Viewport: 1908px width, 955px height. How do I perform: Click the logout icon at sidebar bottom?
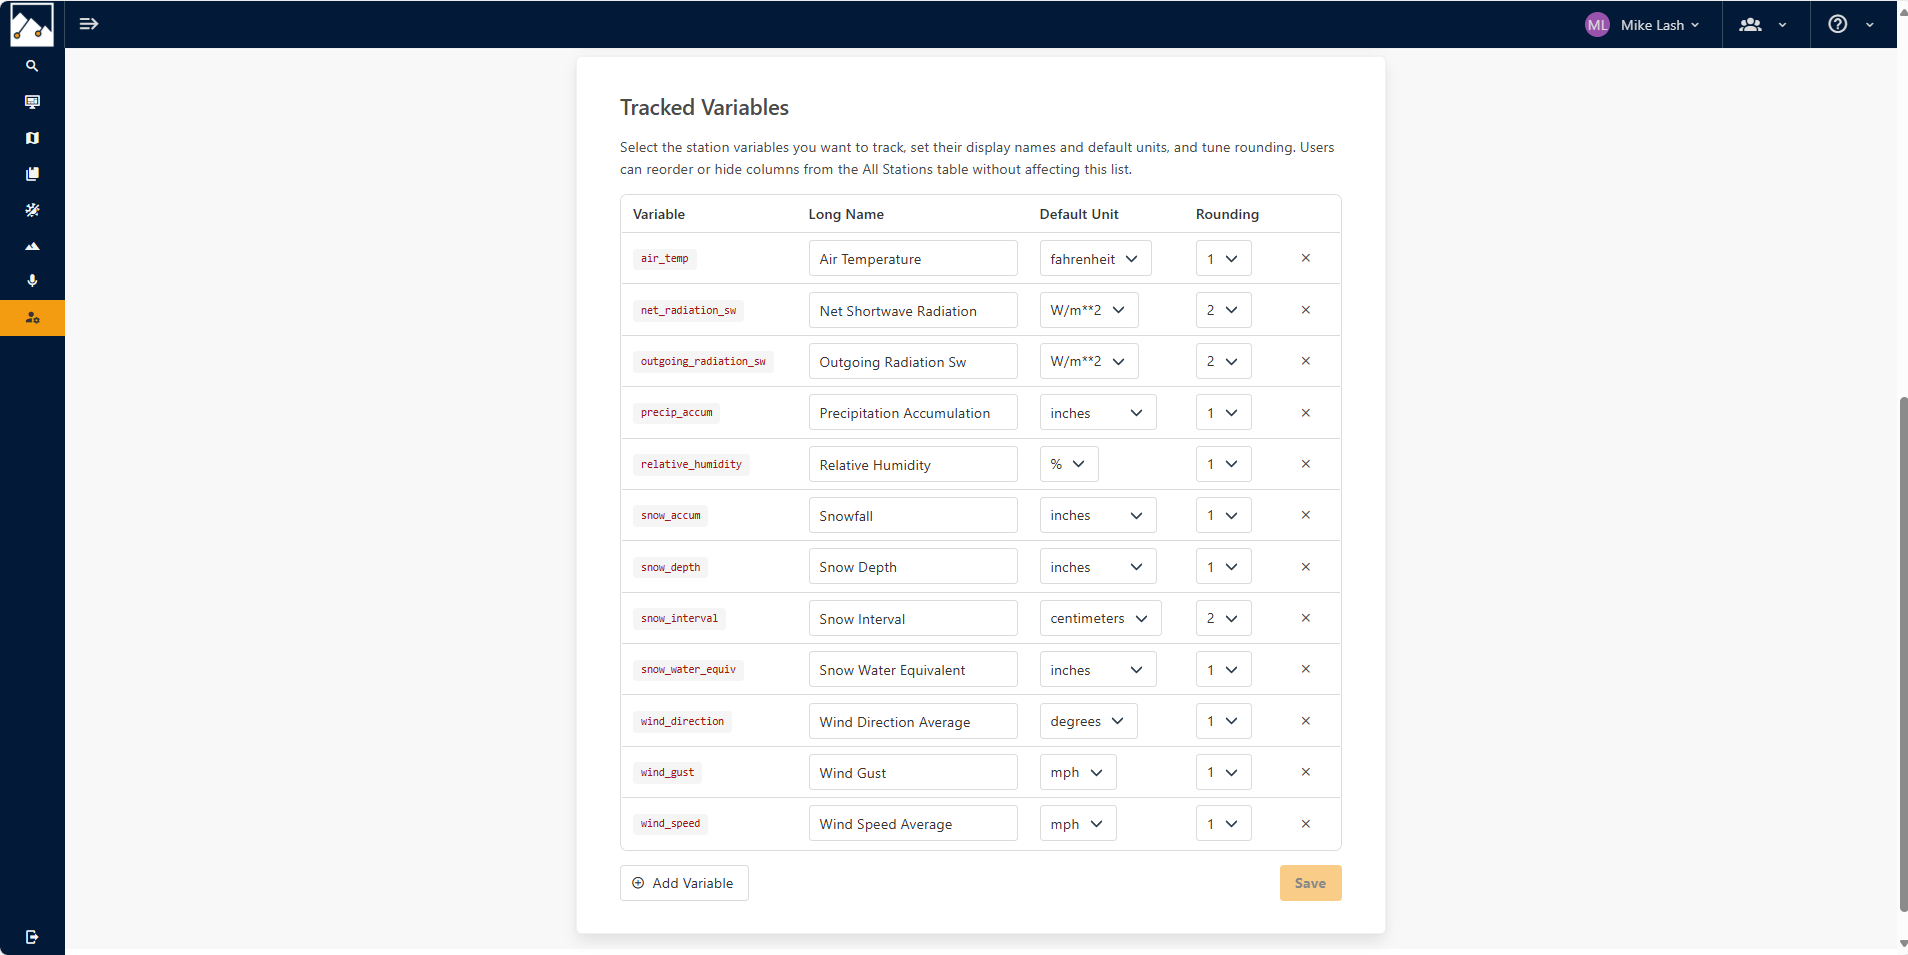coord(32,937)
